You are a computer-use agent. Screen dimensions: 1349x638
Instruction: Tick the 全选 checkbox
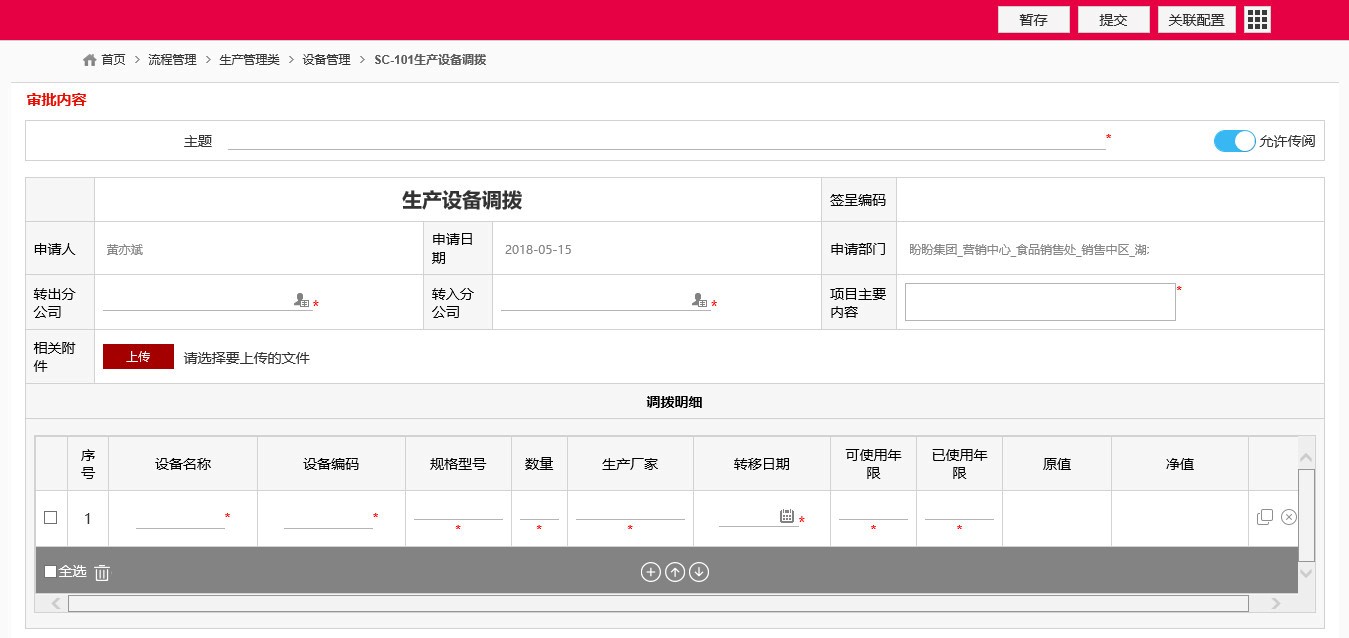(51, 572)
